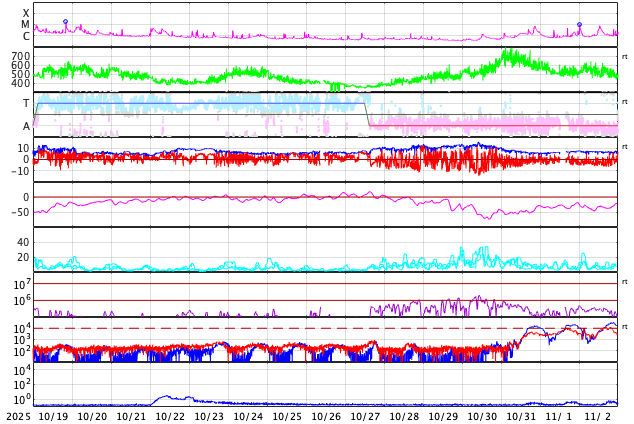Screen dimensions: 634x424
Task: Click the X flare class label
Action: (26, 14)
